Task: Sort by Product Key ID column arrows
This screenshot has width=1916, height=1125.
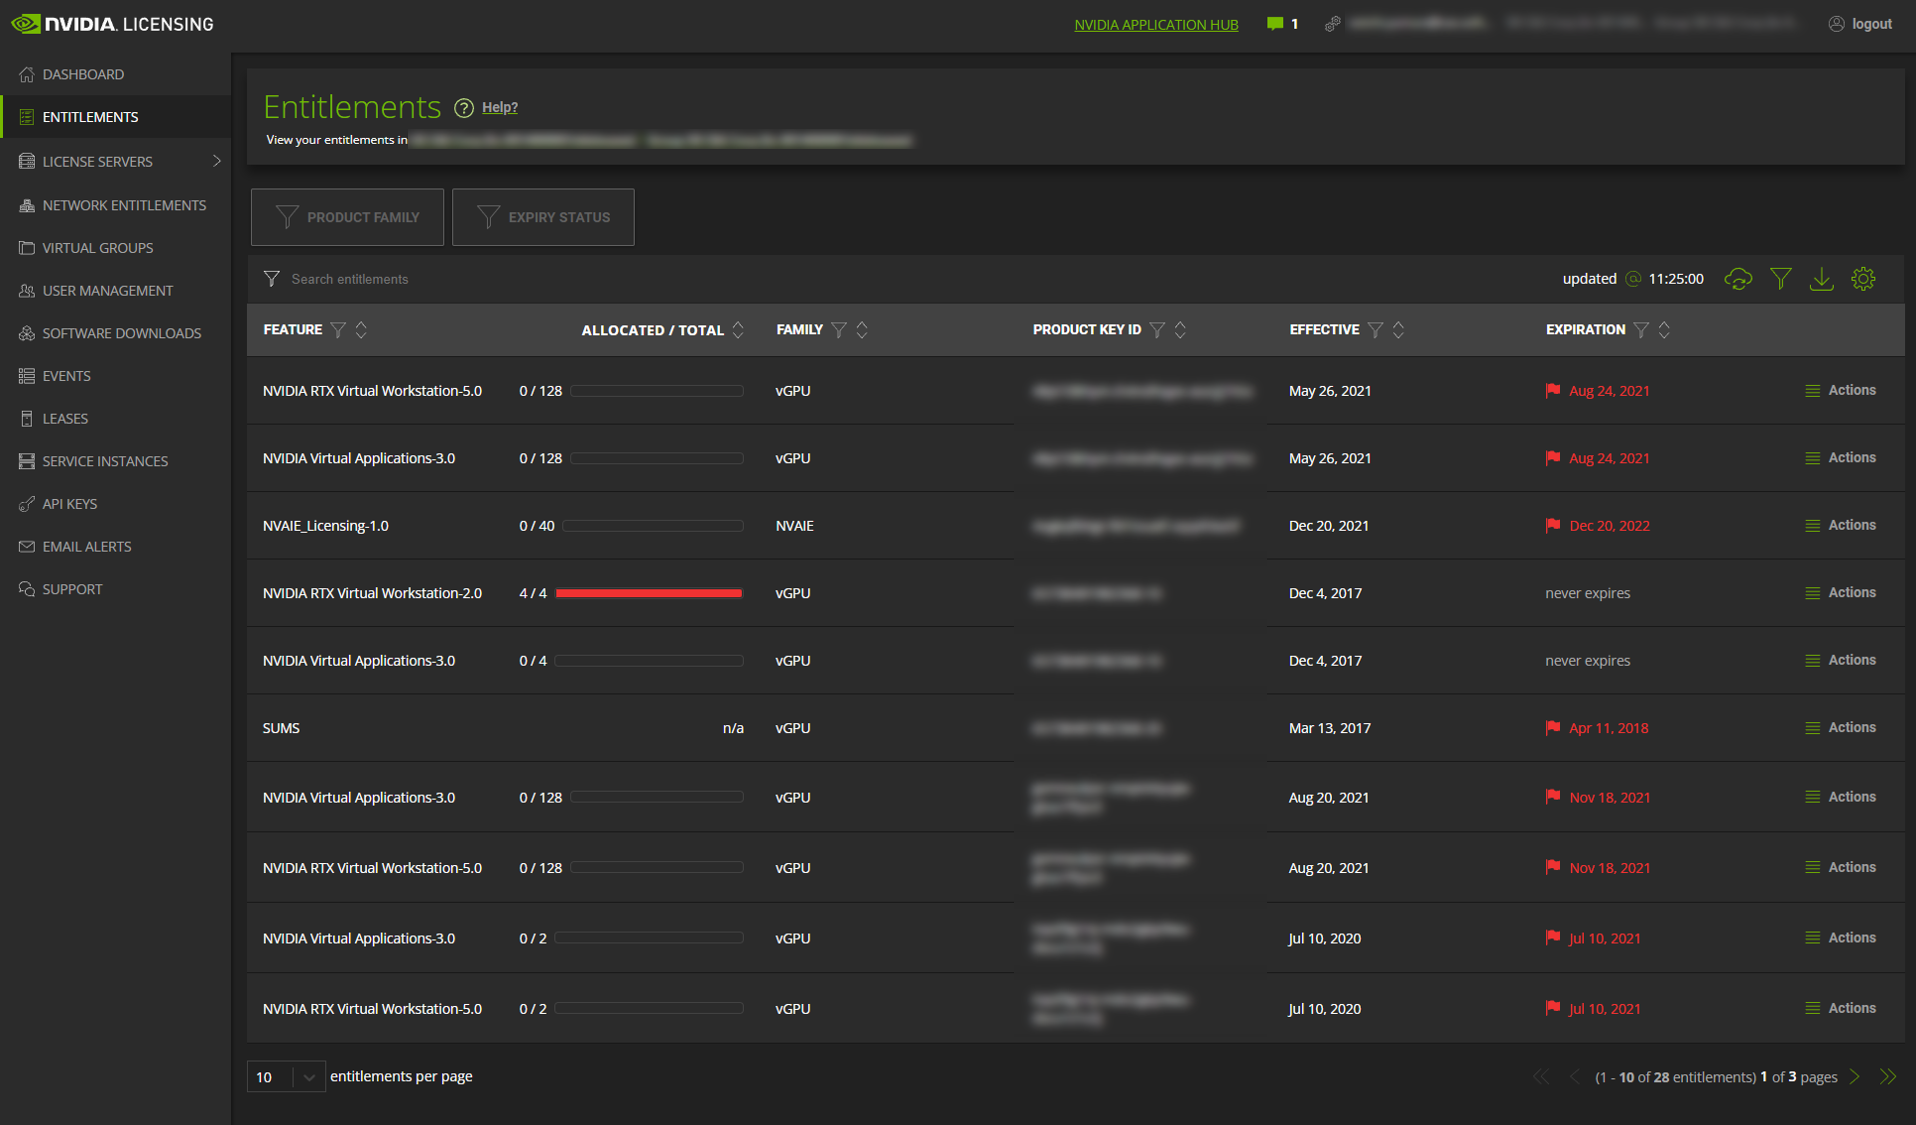Action: click(x=1180, y=330)
